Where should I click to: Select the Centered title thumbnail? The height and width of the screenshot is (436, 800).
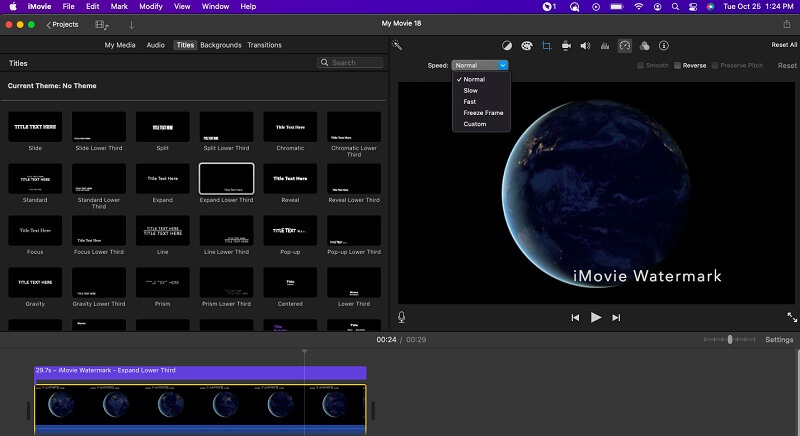(290, 283)
